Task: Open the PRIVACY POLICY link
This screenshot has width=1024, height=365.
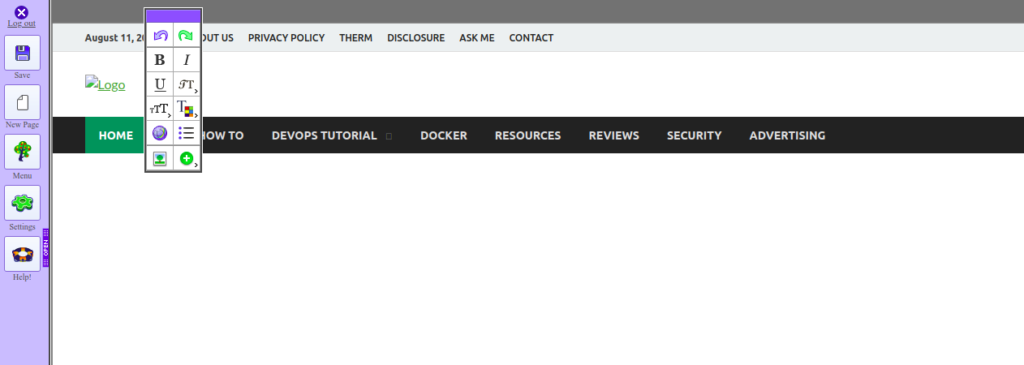Action: point(286,38)
